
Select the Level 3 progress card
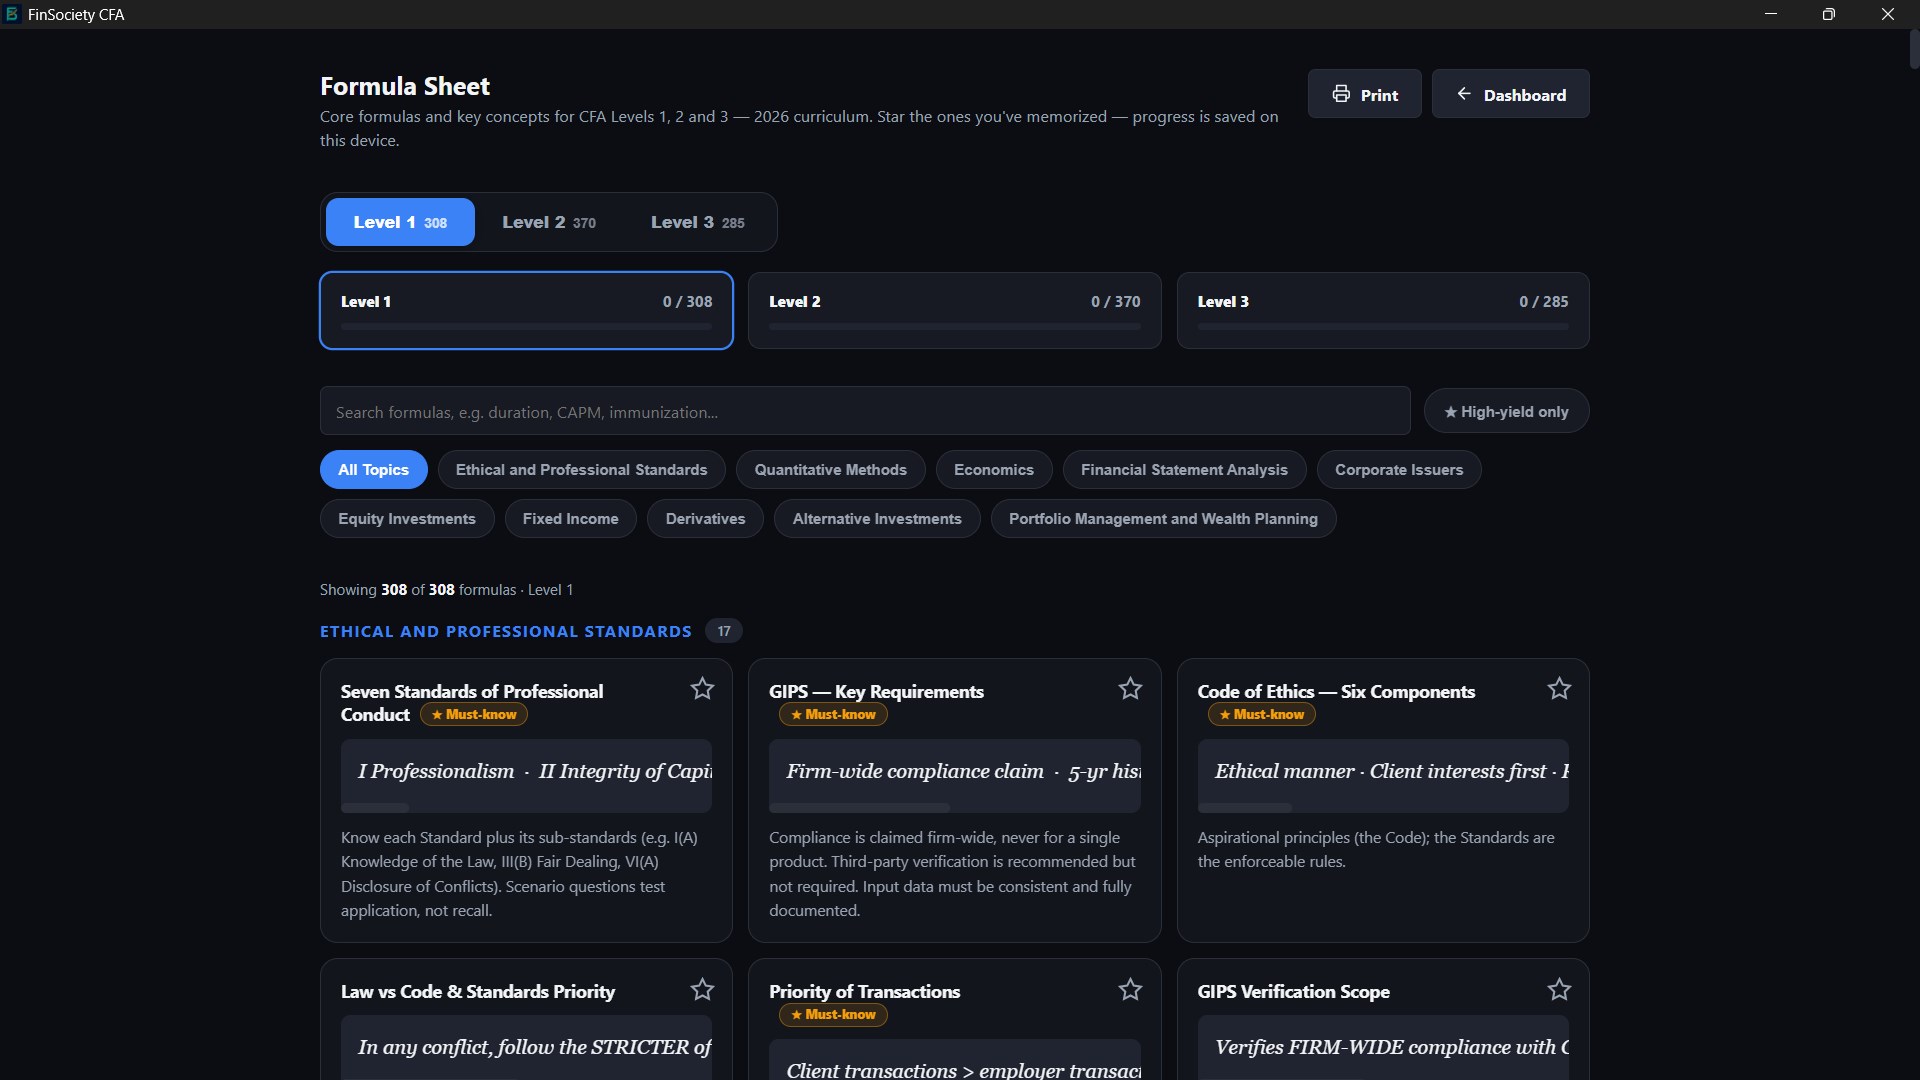click(1383, 310)
